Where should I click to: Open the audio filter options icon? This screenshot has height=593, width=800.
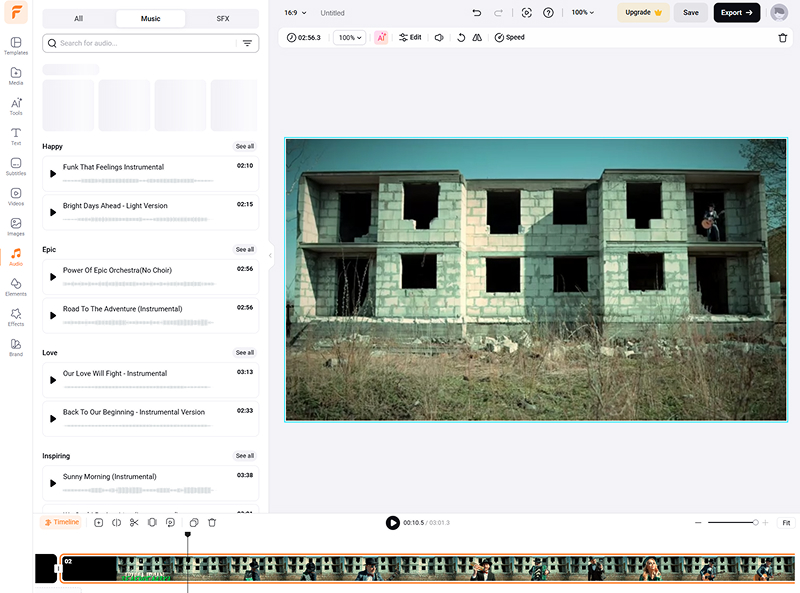coord(247,44)
